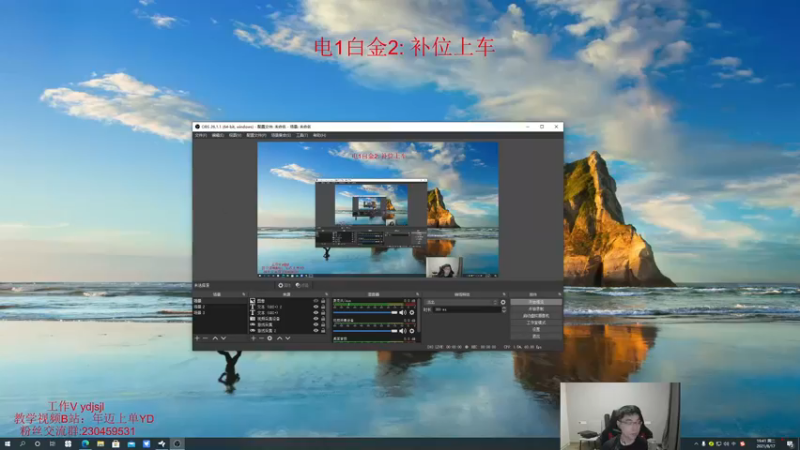
Task: Open source properties gear icon
Action: (x=270, y=338)
